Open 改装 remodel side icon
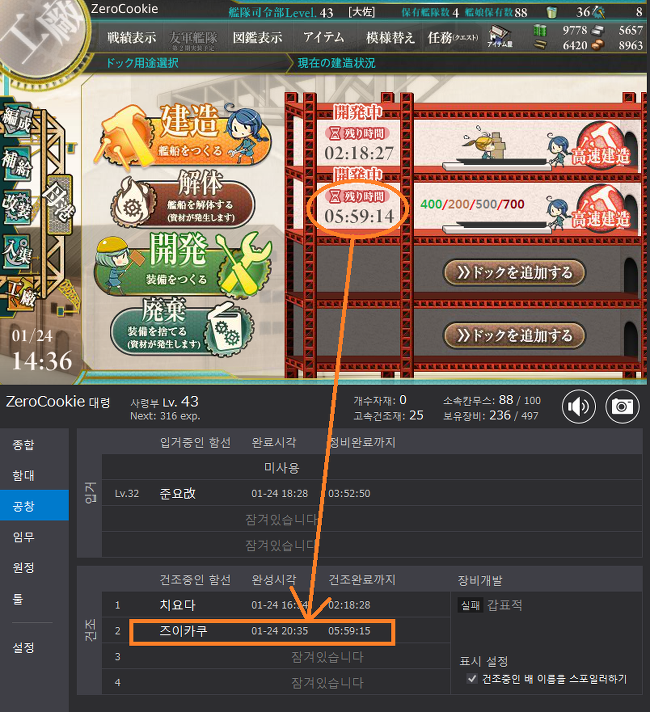 (17, 208)
